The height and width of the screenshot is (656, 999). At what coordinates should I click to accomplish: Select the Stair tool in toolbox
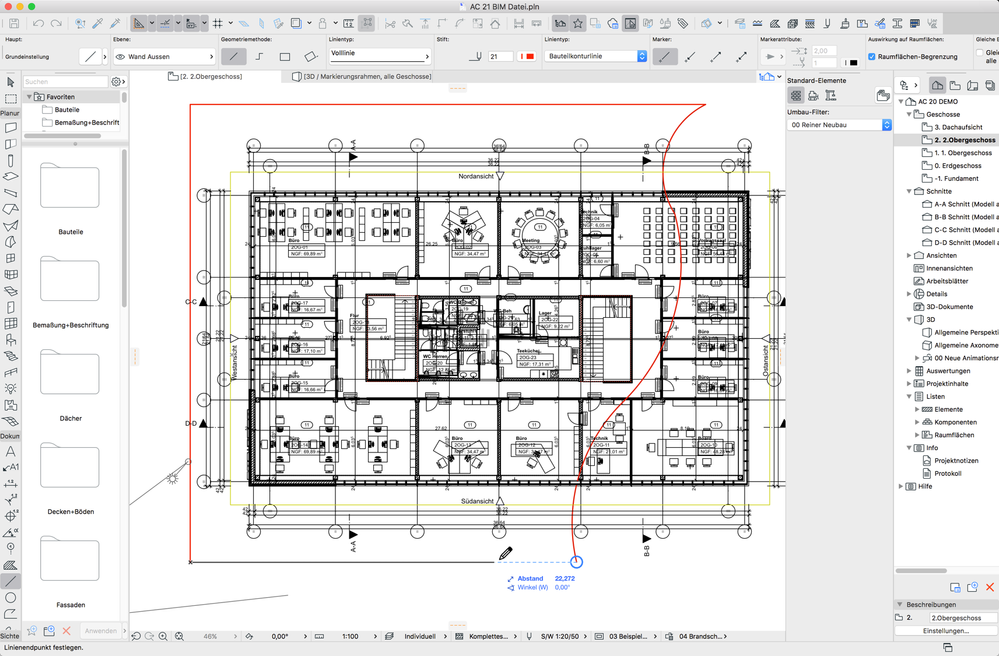click(10, 356)
